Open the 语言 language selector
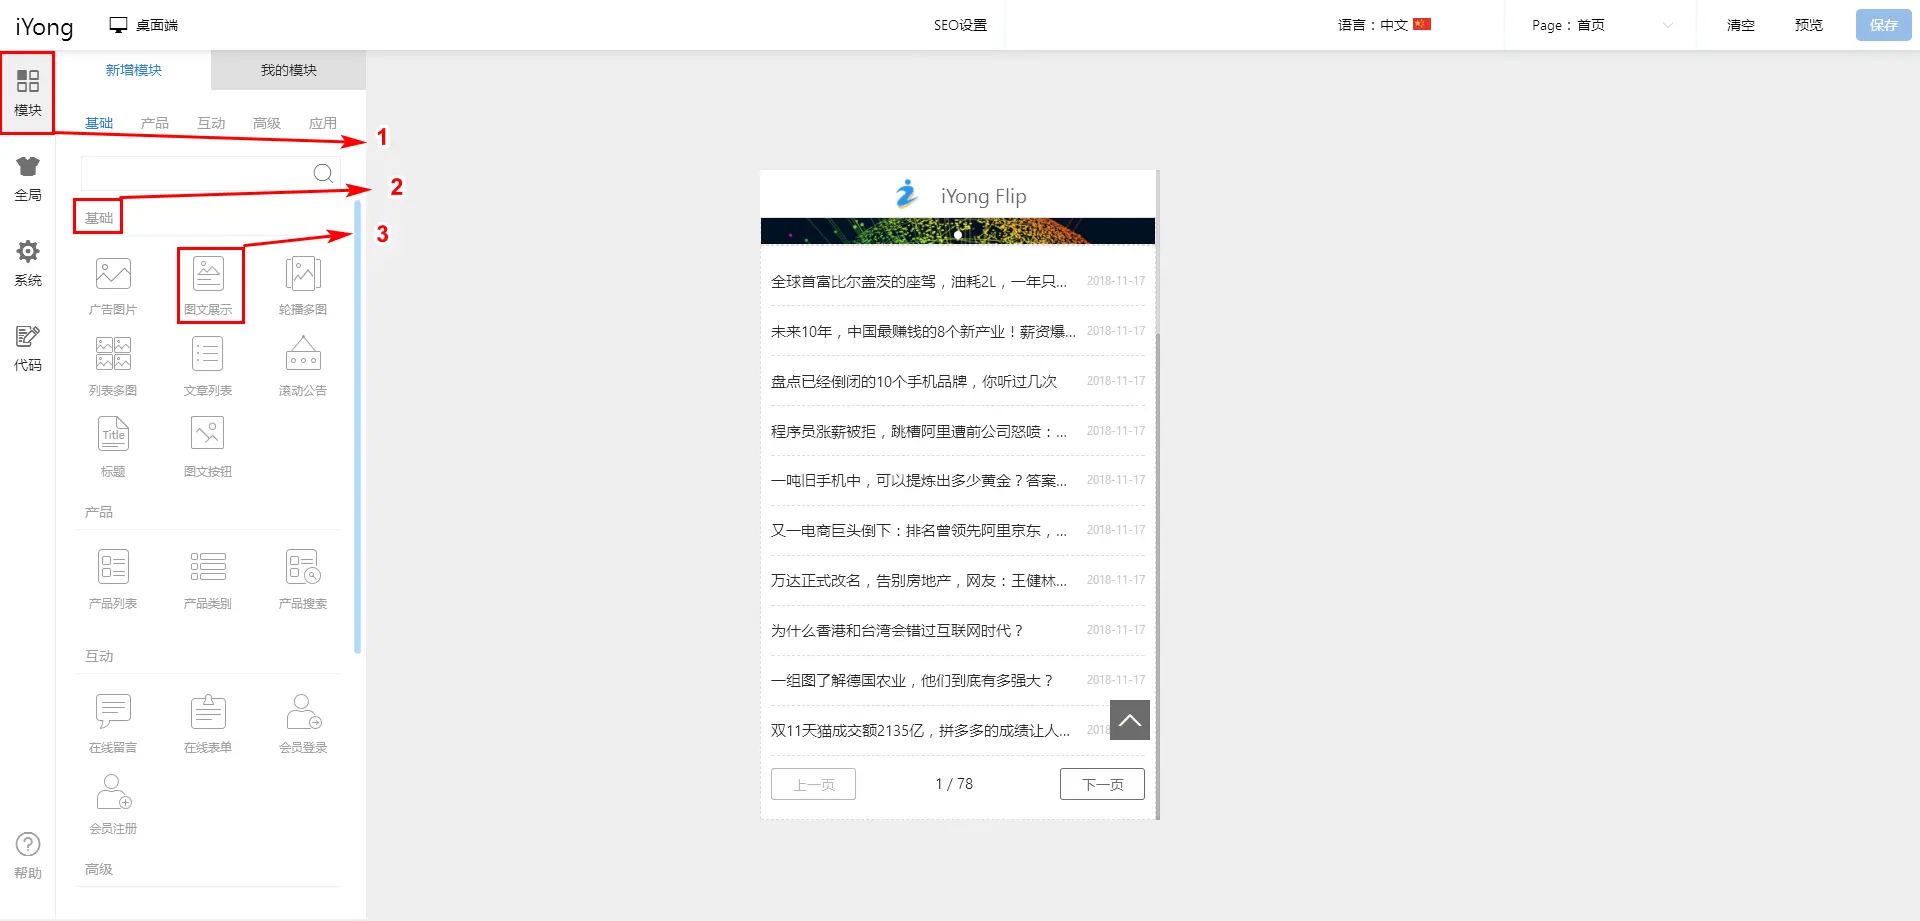This screenshot has height=921, width=1920. click(x=1384, y=25)
